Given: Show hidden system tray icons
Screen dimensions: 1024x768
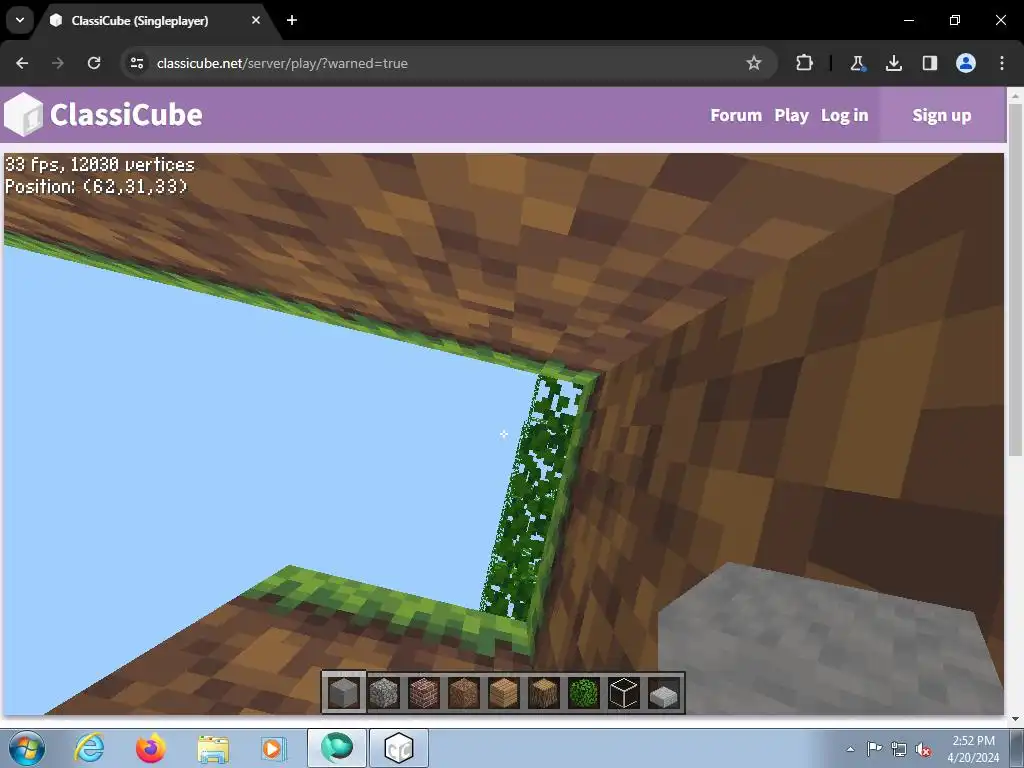Looking at the screenshot, I should (850, 749).
